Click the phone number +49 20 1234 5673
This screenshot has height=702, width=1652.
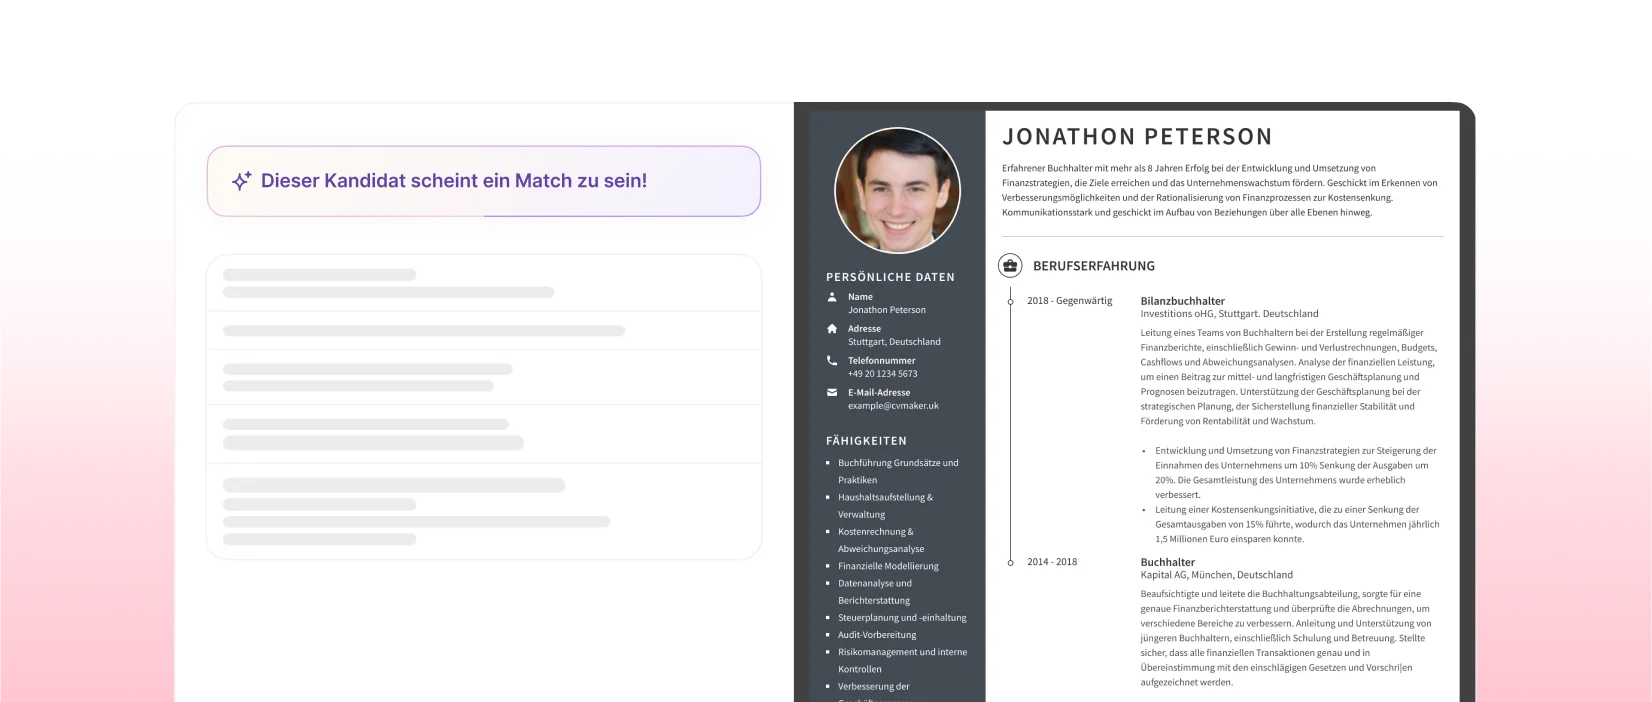click(882, 374)
